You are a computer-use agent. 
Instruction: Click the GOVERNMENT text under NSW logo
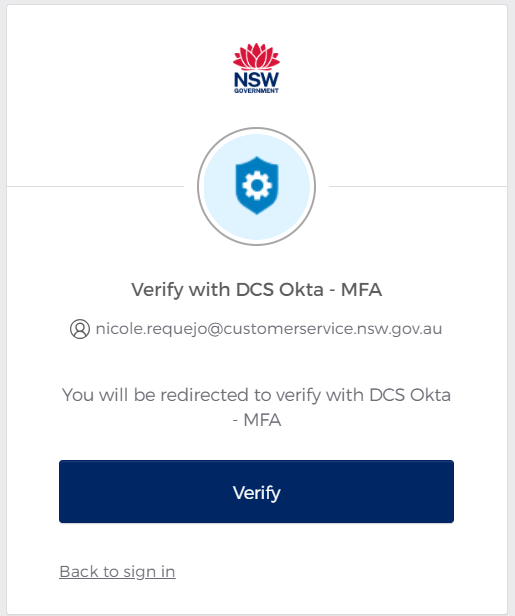coord(256,91)
